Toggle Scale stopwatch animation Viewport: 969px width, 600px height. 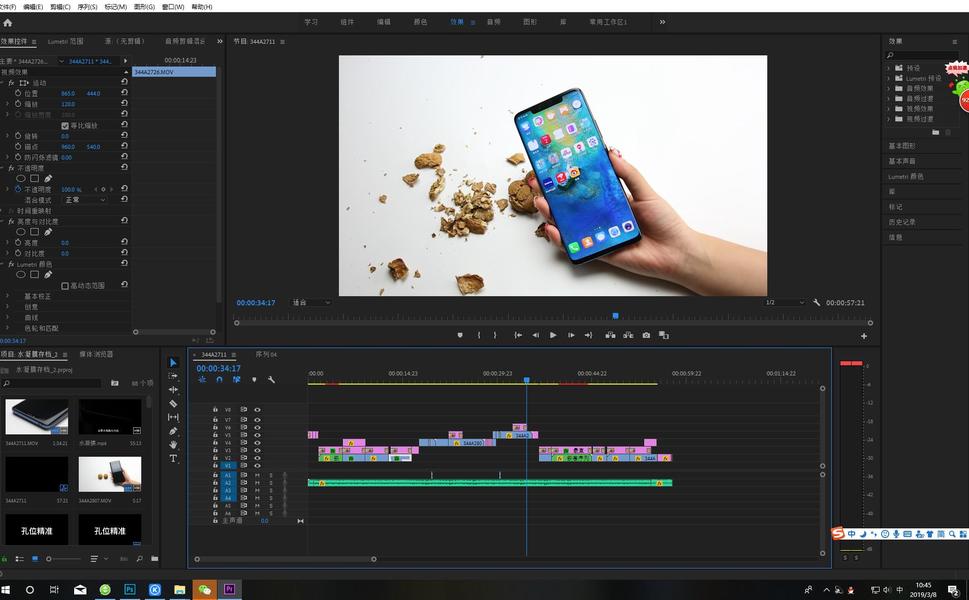[x=18, y=104]
